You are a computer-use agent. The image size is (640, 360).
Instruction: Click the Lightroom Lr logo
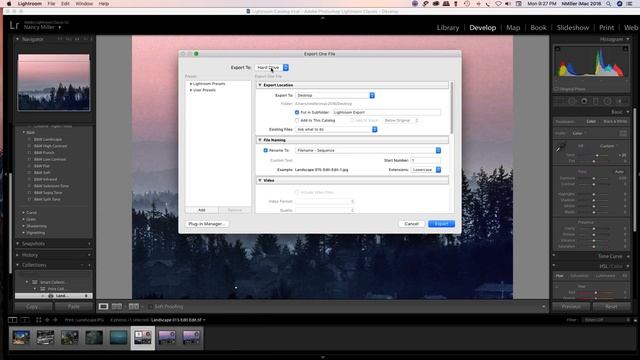point(14,25)
